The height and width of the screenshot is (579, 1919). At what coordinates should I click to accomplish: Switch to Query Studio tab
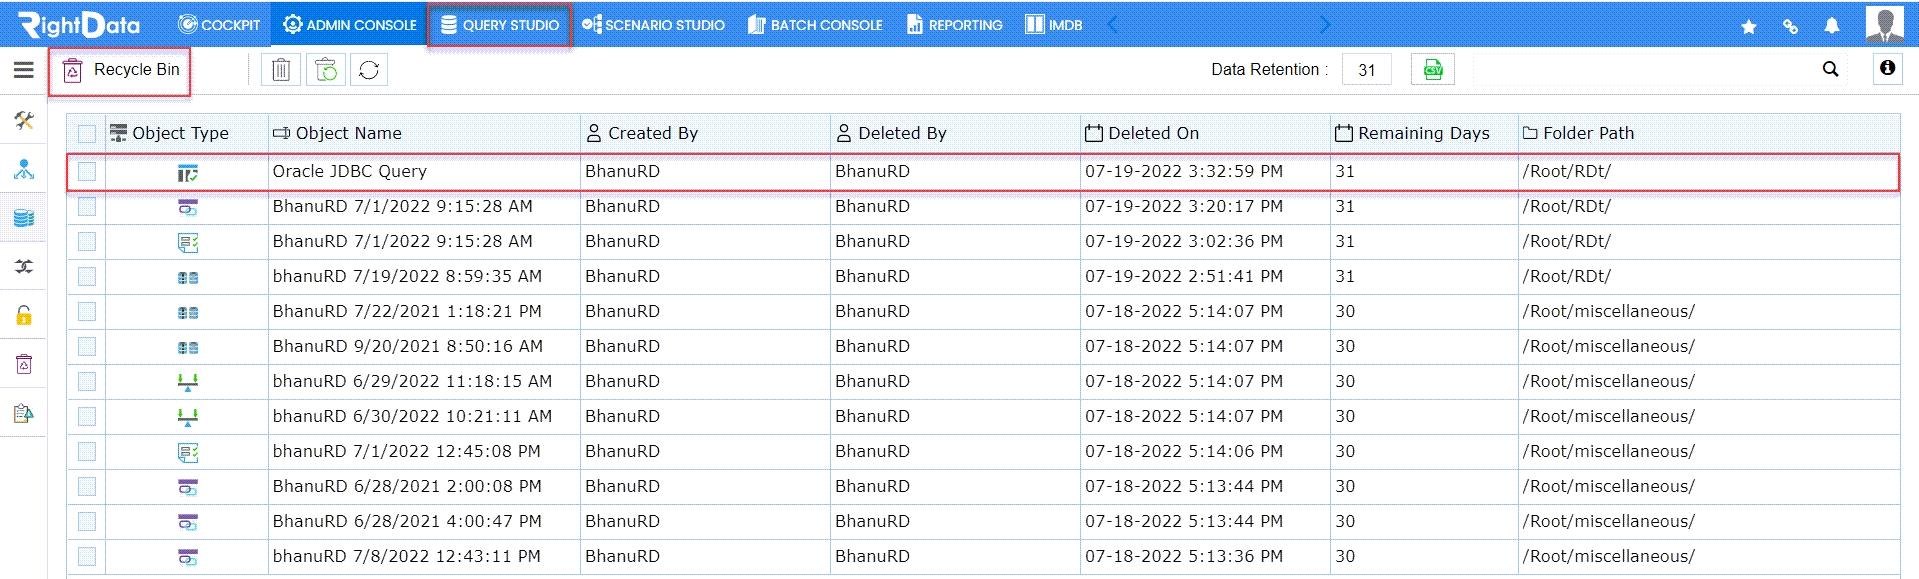click(500, 25)
